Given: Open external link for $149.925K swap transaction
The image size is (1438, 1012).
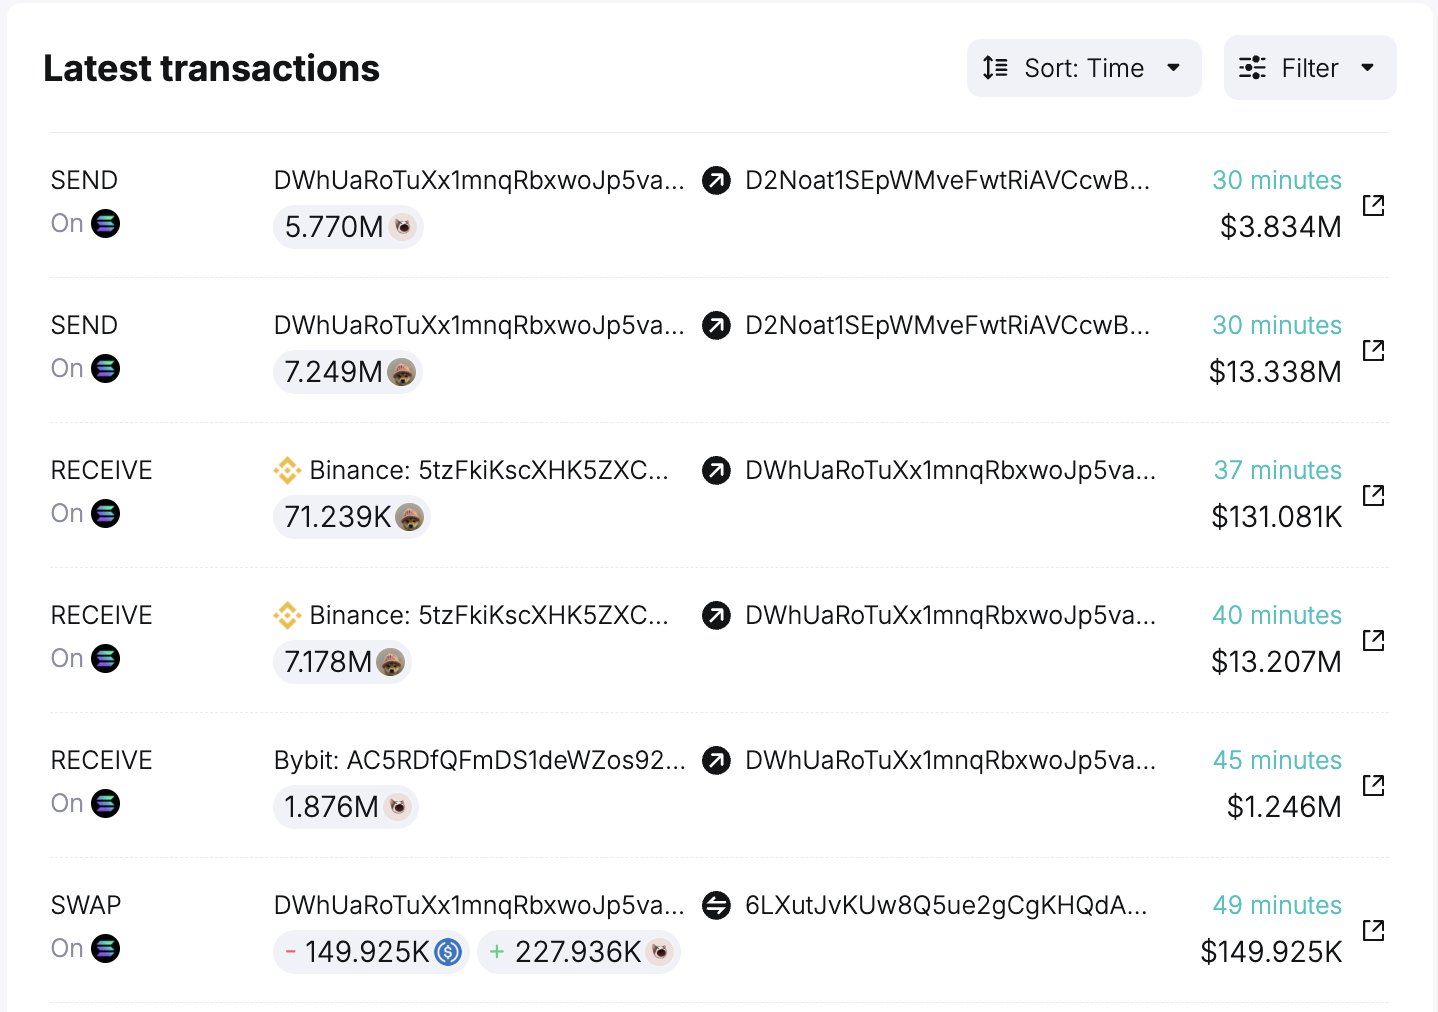Looking at the screenshot, I should (x=1374, y=930).
